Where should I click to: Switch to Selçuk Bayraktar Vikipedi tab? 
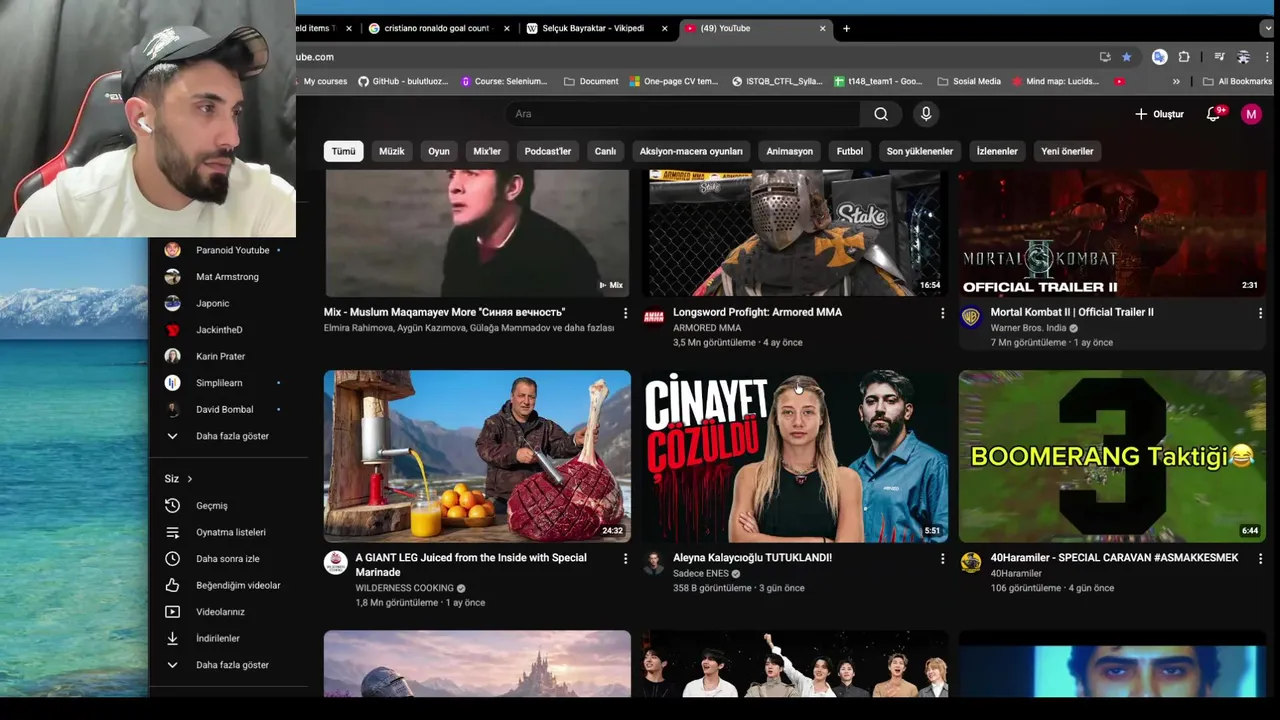597,28
